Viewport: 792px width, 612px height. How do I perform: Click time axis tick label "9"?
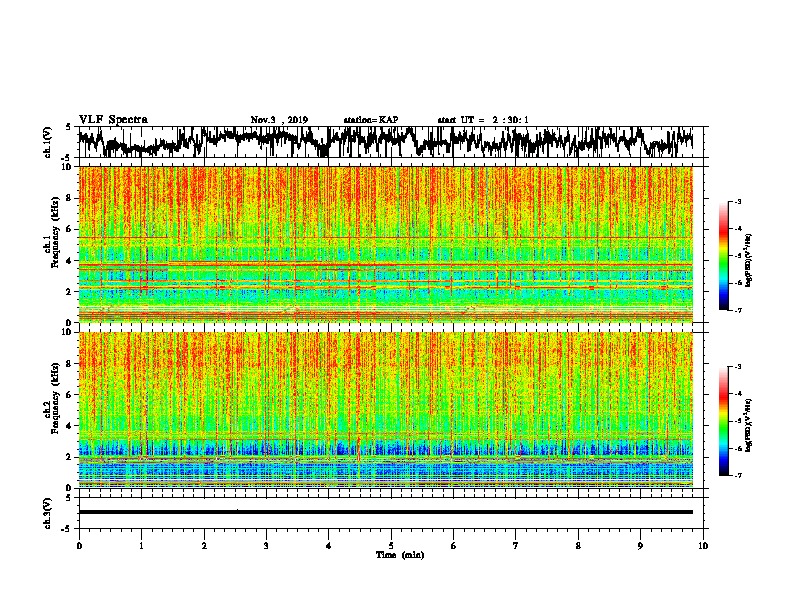(640, 546)
